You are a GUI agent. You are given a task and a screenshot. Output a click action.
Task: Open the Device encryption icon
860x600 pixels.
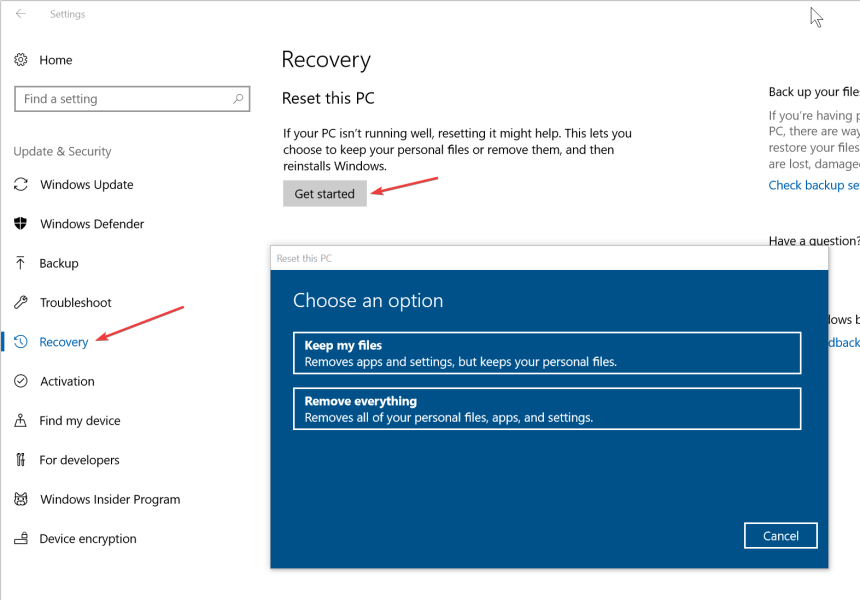(x=22, y=538)
